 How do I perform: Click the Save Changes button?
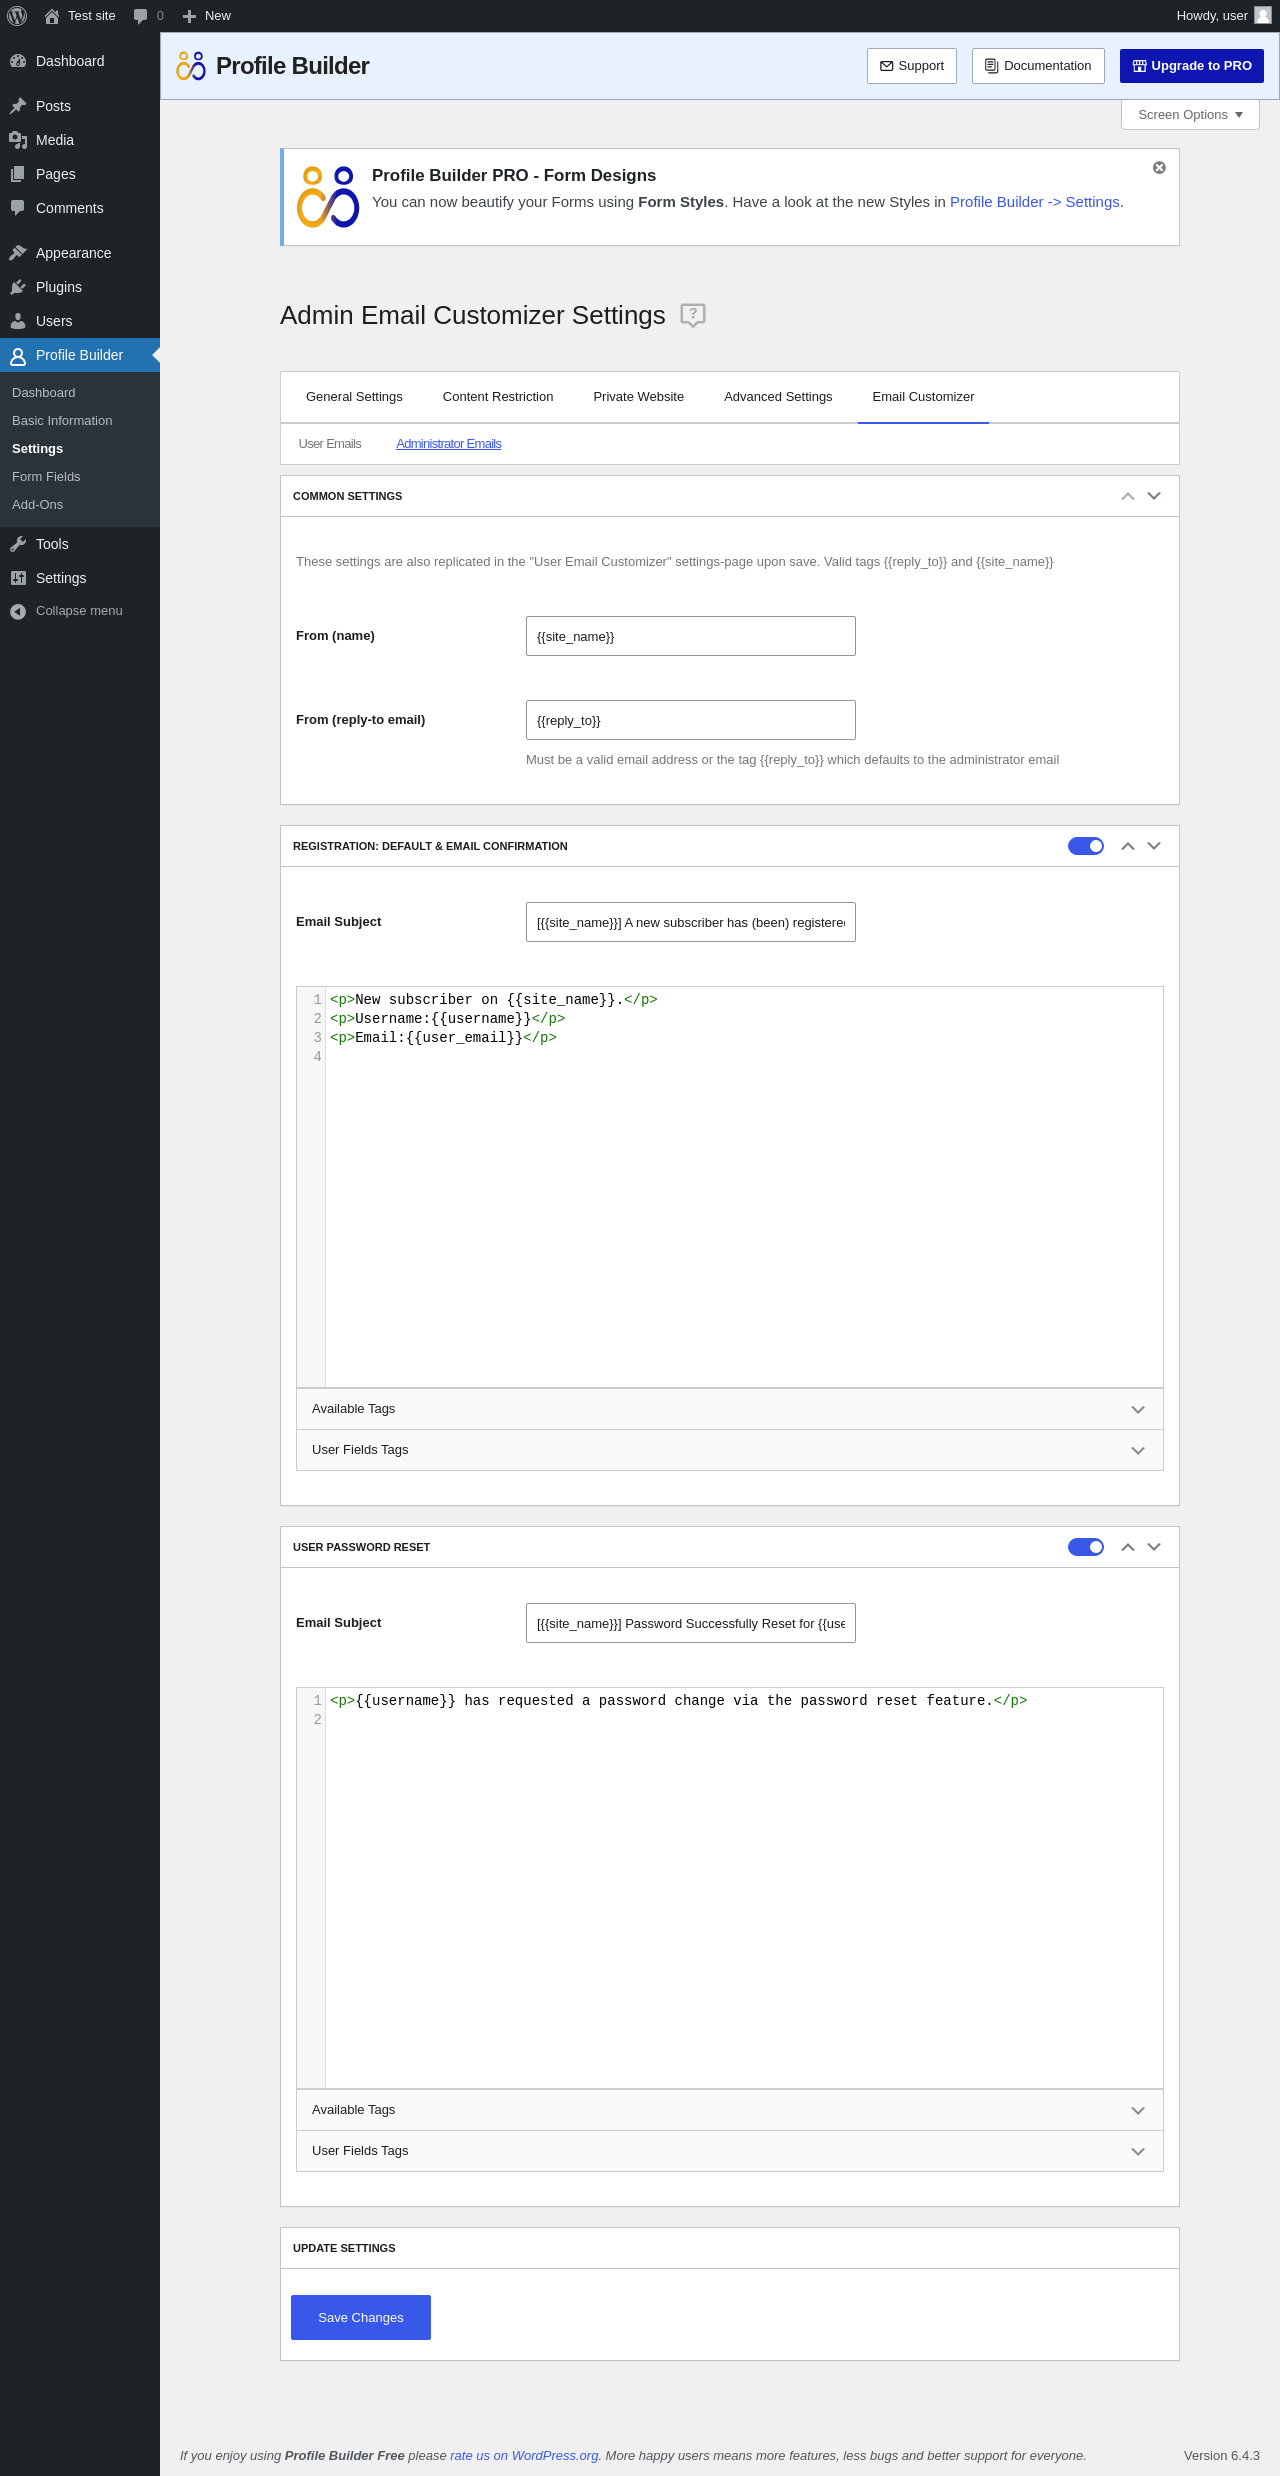[361, 2317]
